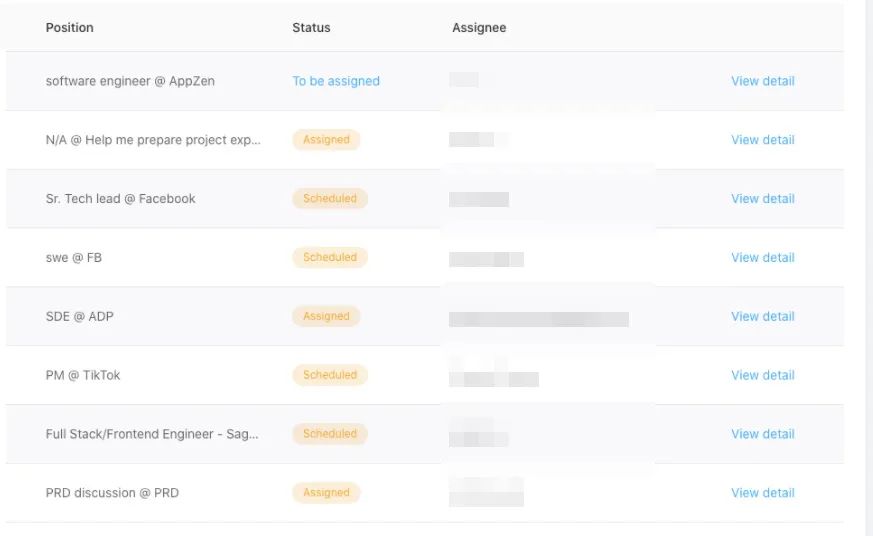Screen dimensions: 873x536
Task: Open View detail for swe @ FB
Action: 762,258
